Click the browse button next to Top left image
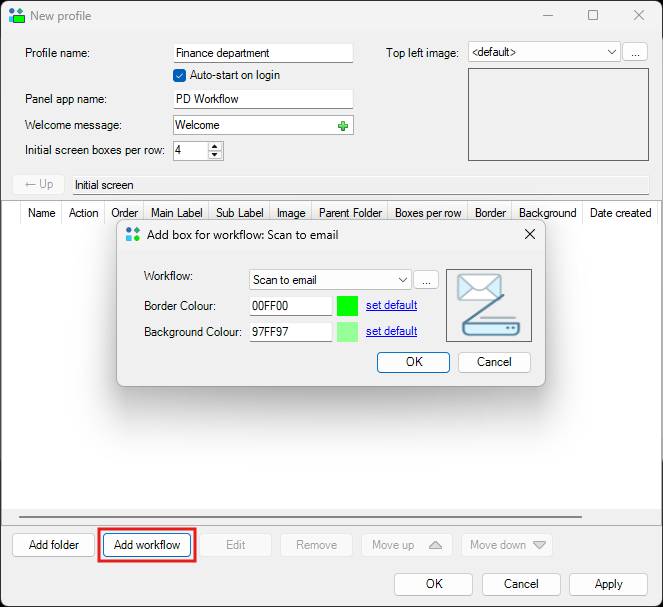The height and width of the screenshot is (607, 663). (x=635, y=52)
